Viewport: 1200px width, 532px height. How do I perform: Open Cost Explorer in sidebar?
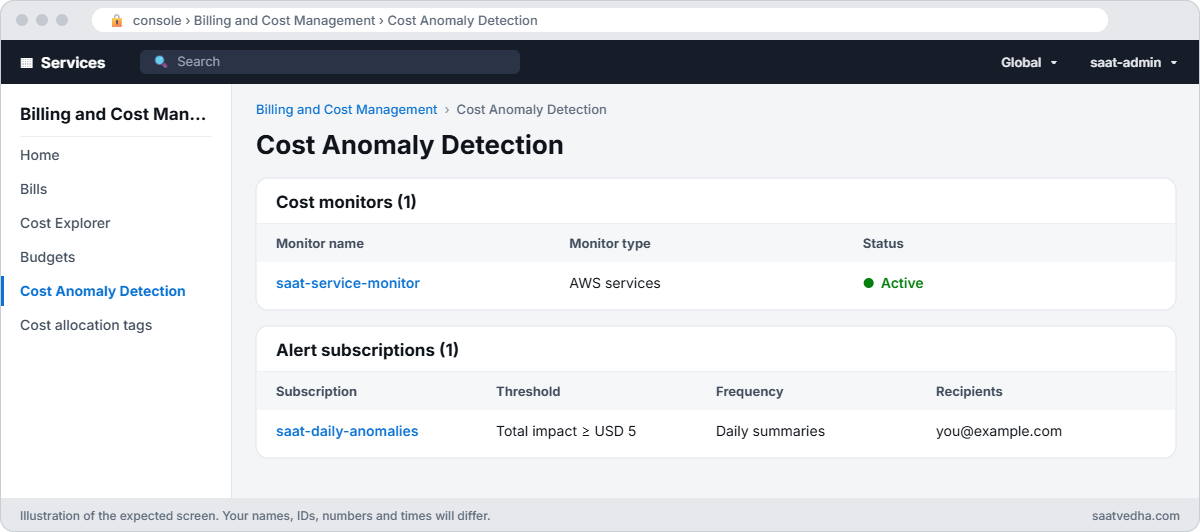65,223
